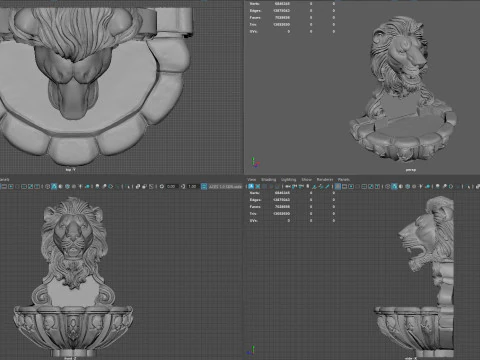The image size is (480, 360).
Task: Open the ACES 1.0 SDR-video dropdown
Action: click(226, 186)
